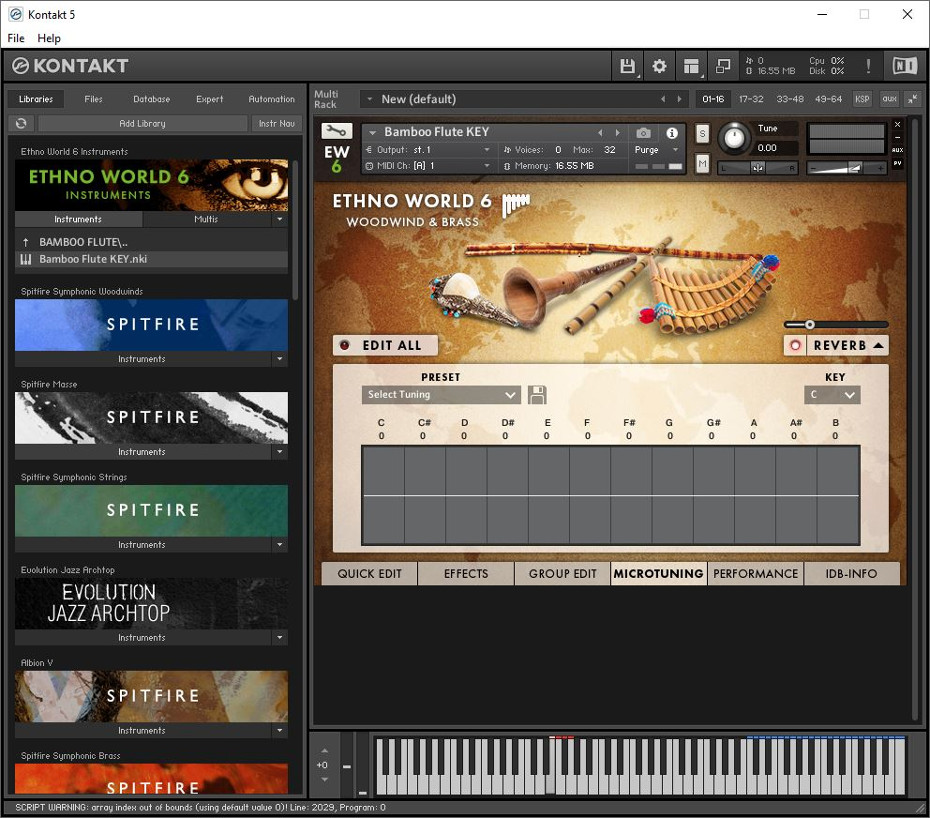Expand the REVERB panel arrow
The height and width of the screenshot is (818, 930).
878,345
